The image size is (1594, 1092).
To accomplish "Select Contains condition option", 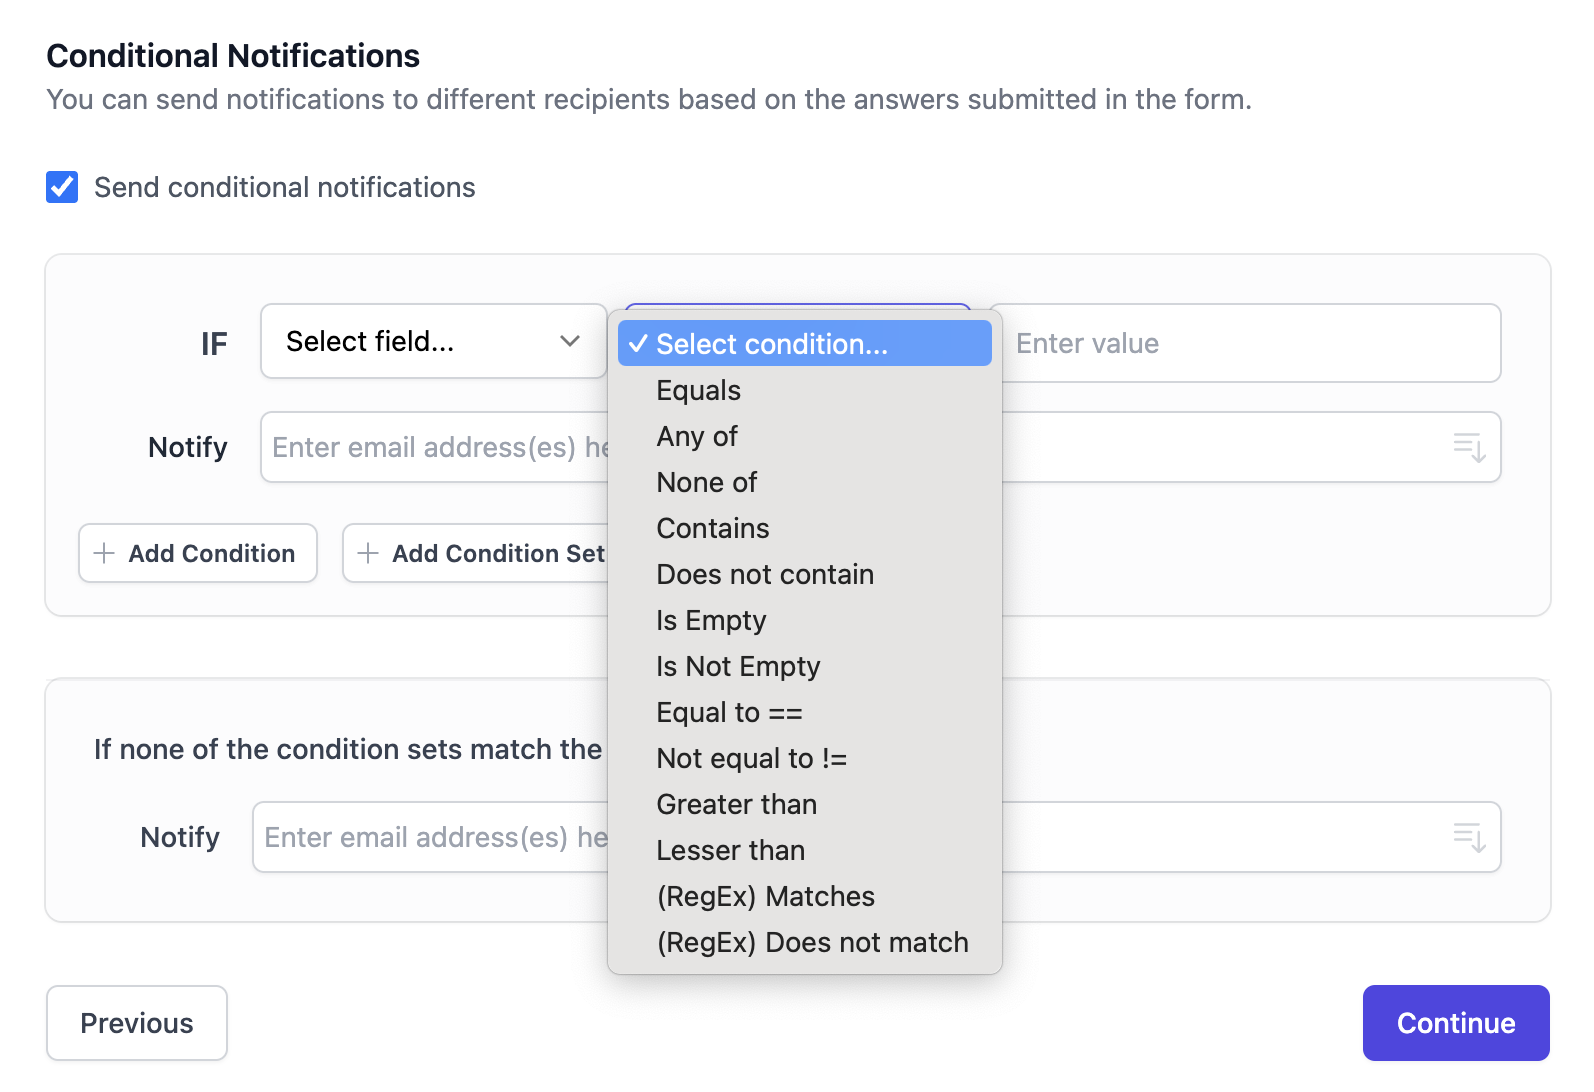I will point(713,529).
